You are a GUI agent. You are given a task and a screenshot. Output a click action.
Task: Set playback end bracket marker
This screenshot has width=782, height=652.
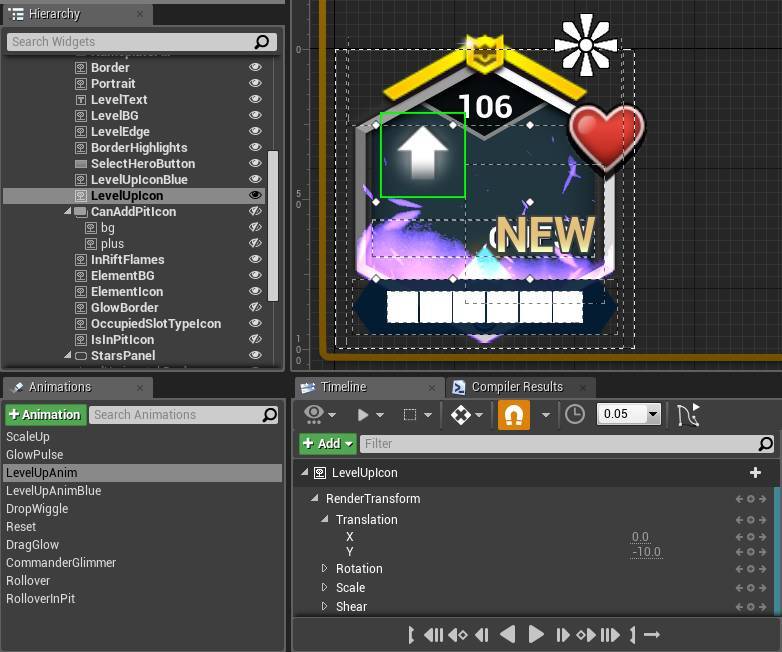coord(633,635)
